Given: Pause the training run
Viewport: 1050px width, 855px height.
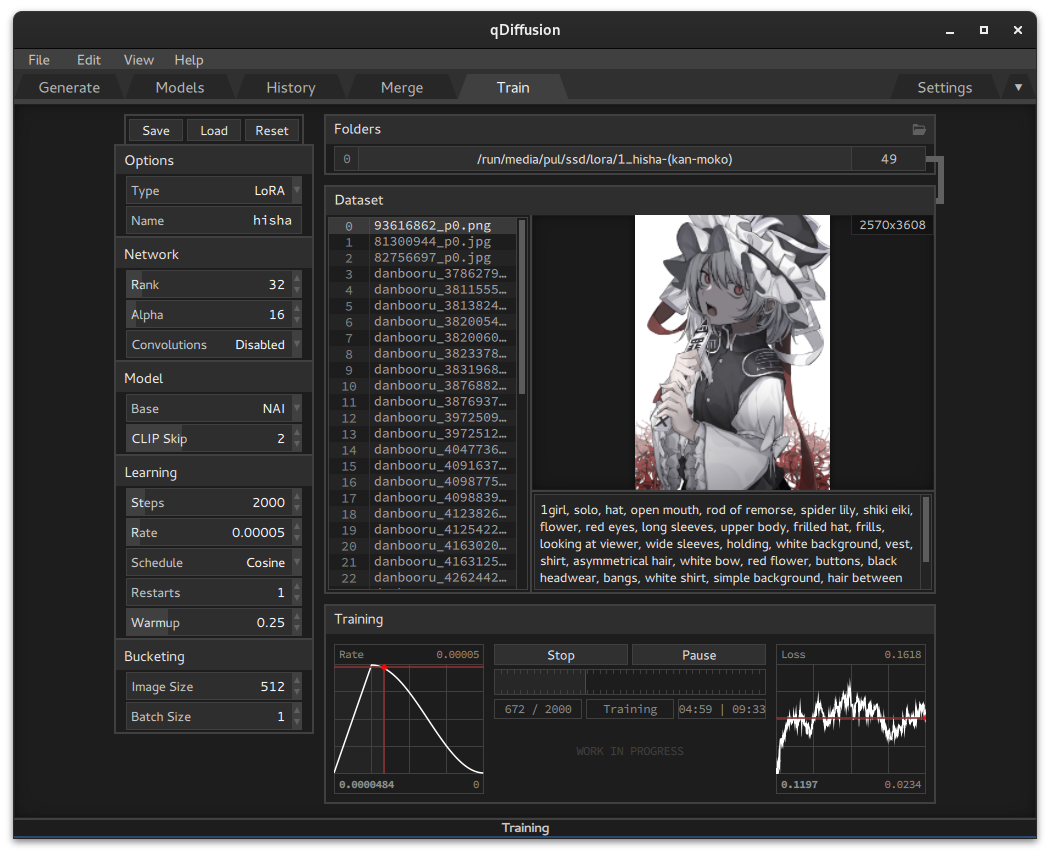Looking at the screenshot, I should pos(699,655).
